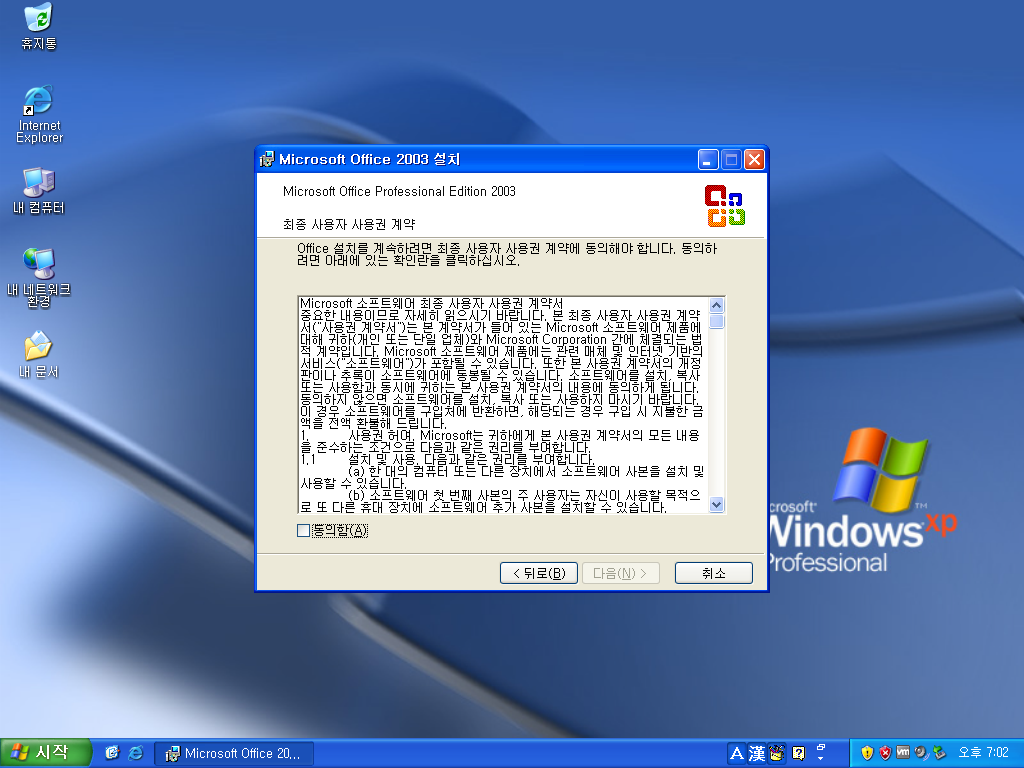Image resolution: width=1024 pixels, height=768 pixels.
Task: Click the yellow security shield tray icon
Action: point(867,753)
